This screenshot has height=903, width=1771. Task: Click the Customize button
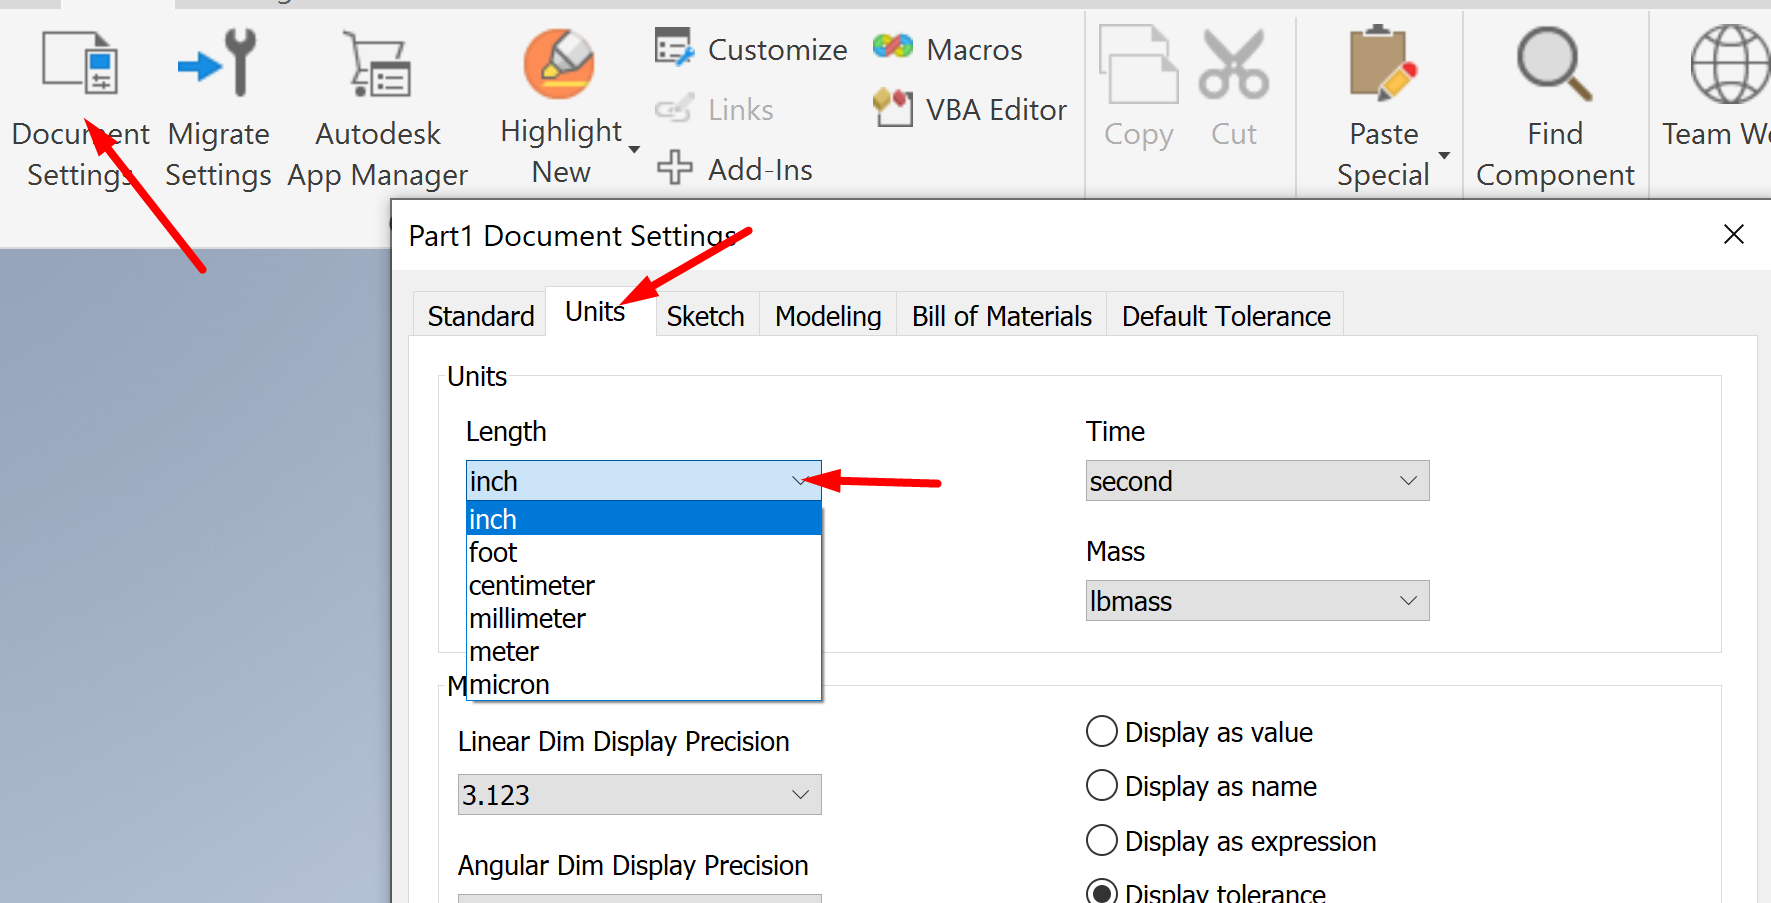(751, 48)
